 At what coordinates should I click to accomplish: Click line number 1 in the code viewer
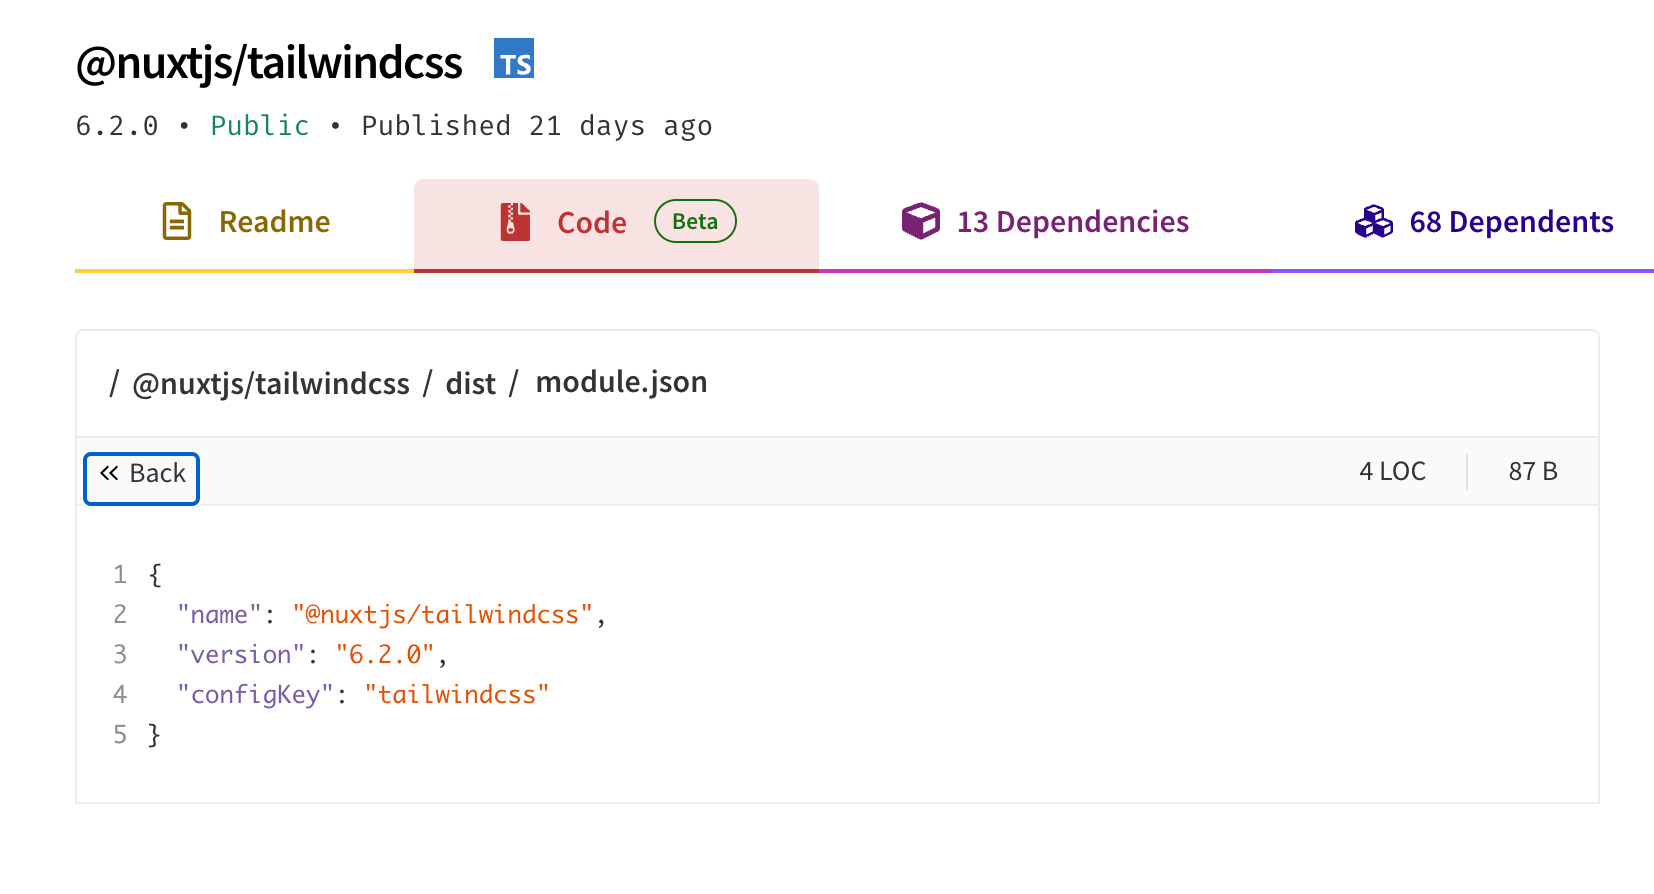tap(120, 574)
